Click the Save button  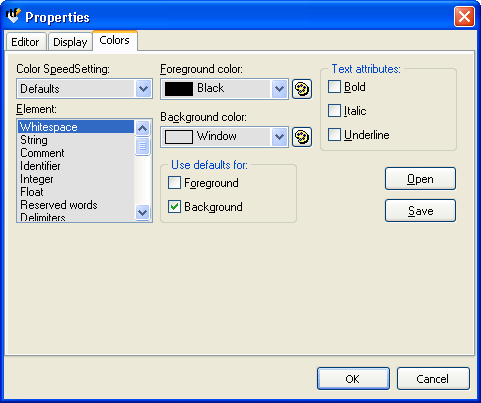point(420,211)
